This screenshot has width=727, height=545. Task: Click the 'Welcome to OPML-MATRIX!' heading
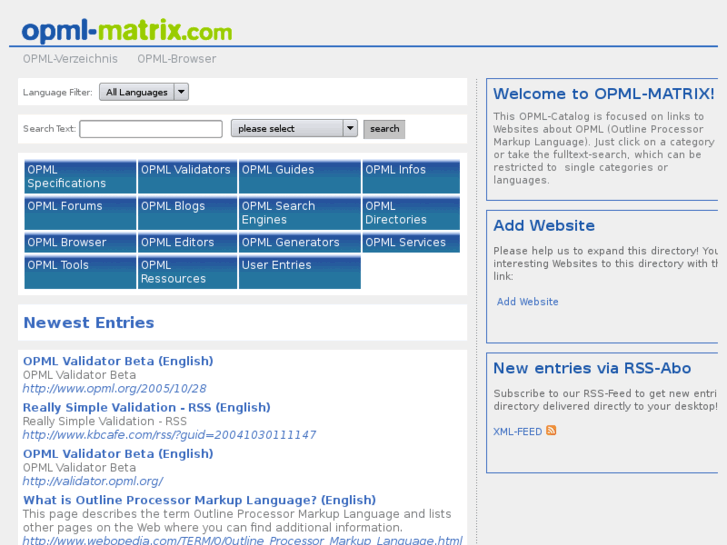(604, 94)
